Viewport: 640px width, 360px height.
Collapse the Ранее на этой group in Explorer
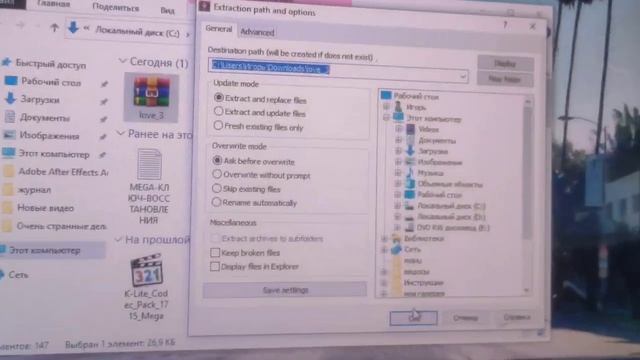[120, 133]
